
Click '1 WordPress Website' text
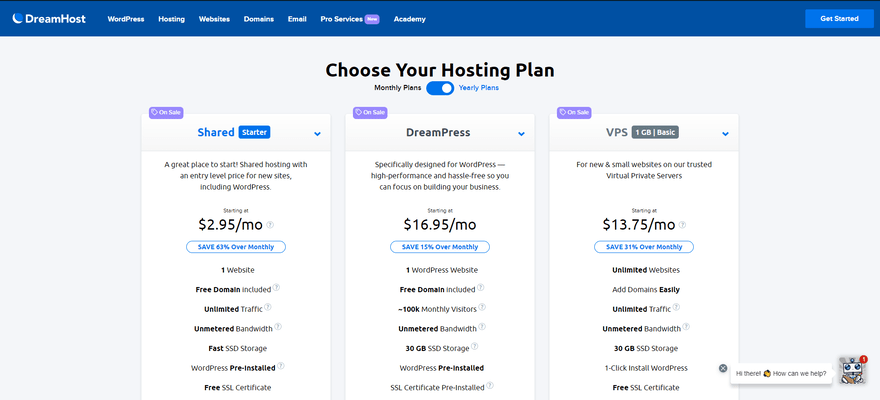point(442,270)
